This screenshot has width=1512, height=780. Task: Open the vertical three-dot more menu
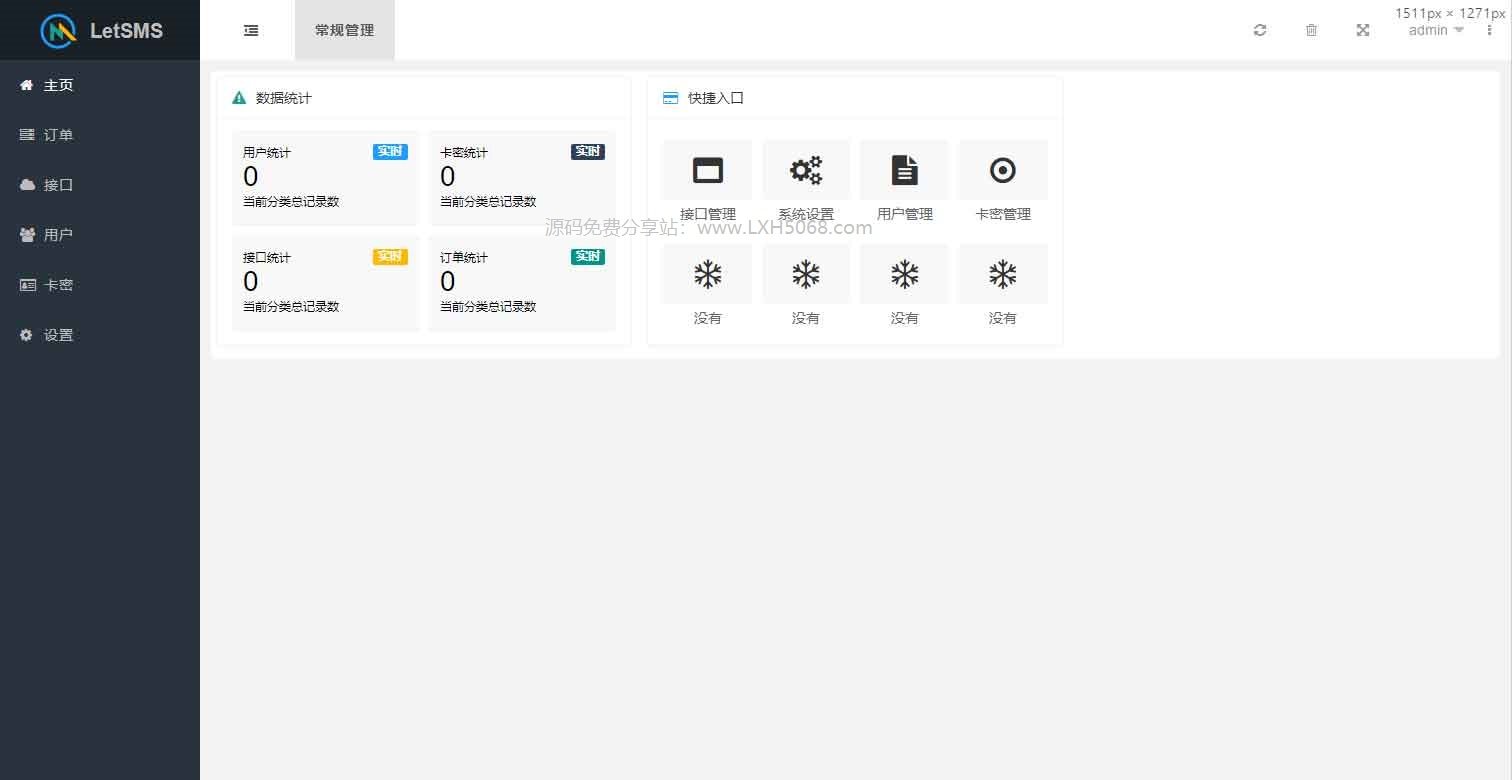click(x=1489, y=30)
